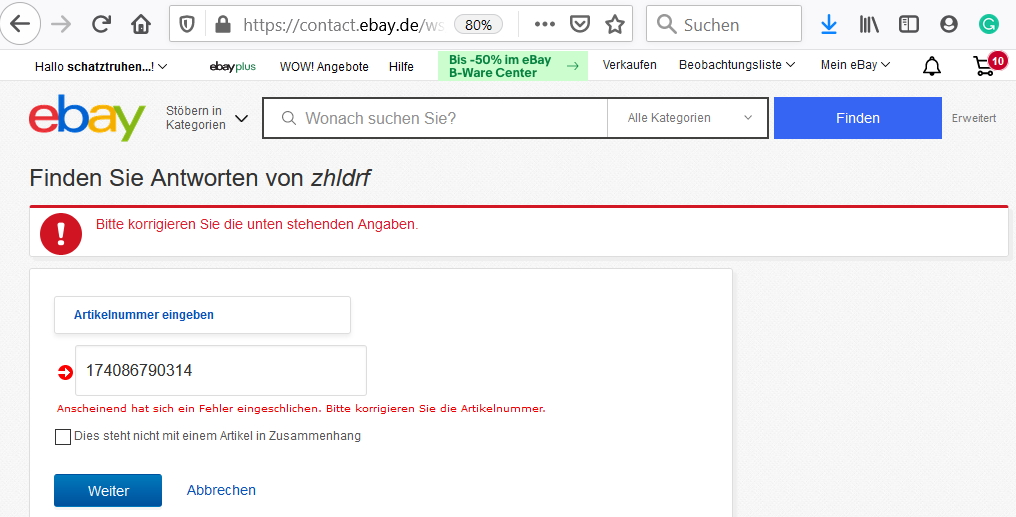The width and height of the screenshot is (1016, 517).
Task: Open the 'Hilfe' menu item
Action: point(401,67)
